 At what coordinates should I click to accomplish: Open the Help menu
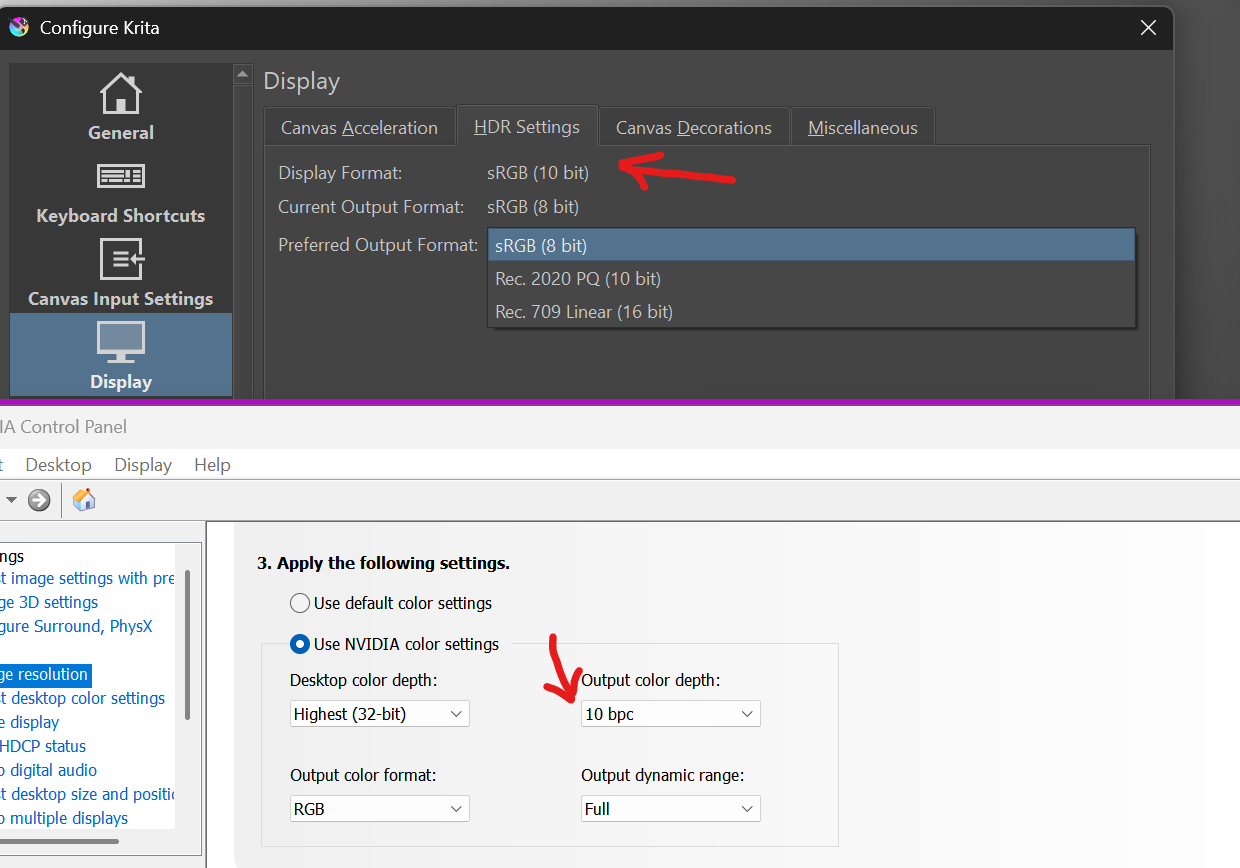click(212, 465)
